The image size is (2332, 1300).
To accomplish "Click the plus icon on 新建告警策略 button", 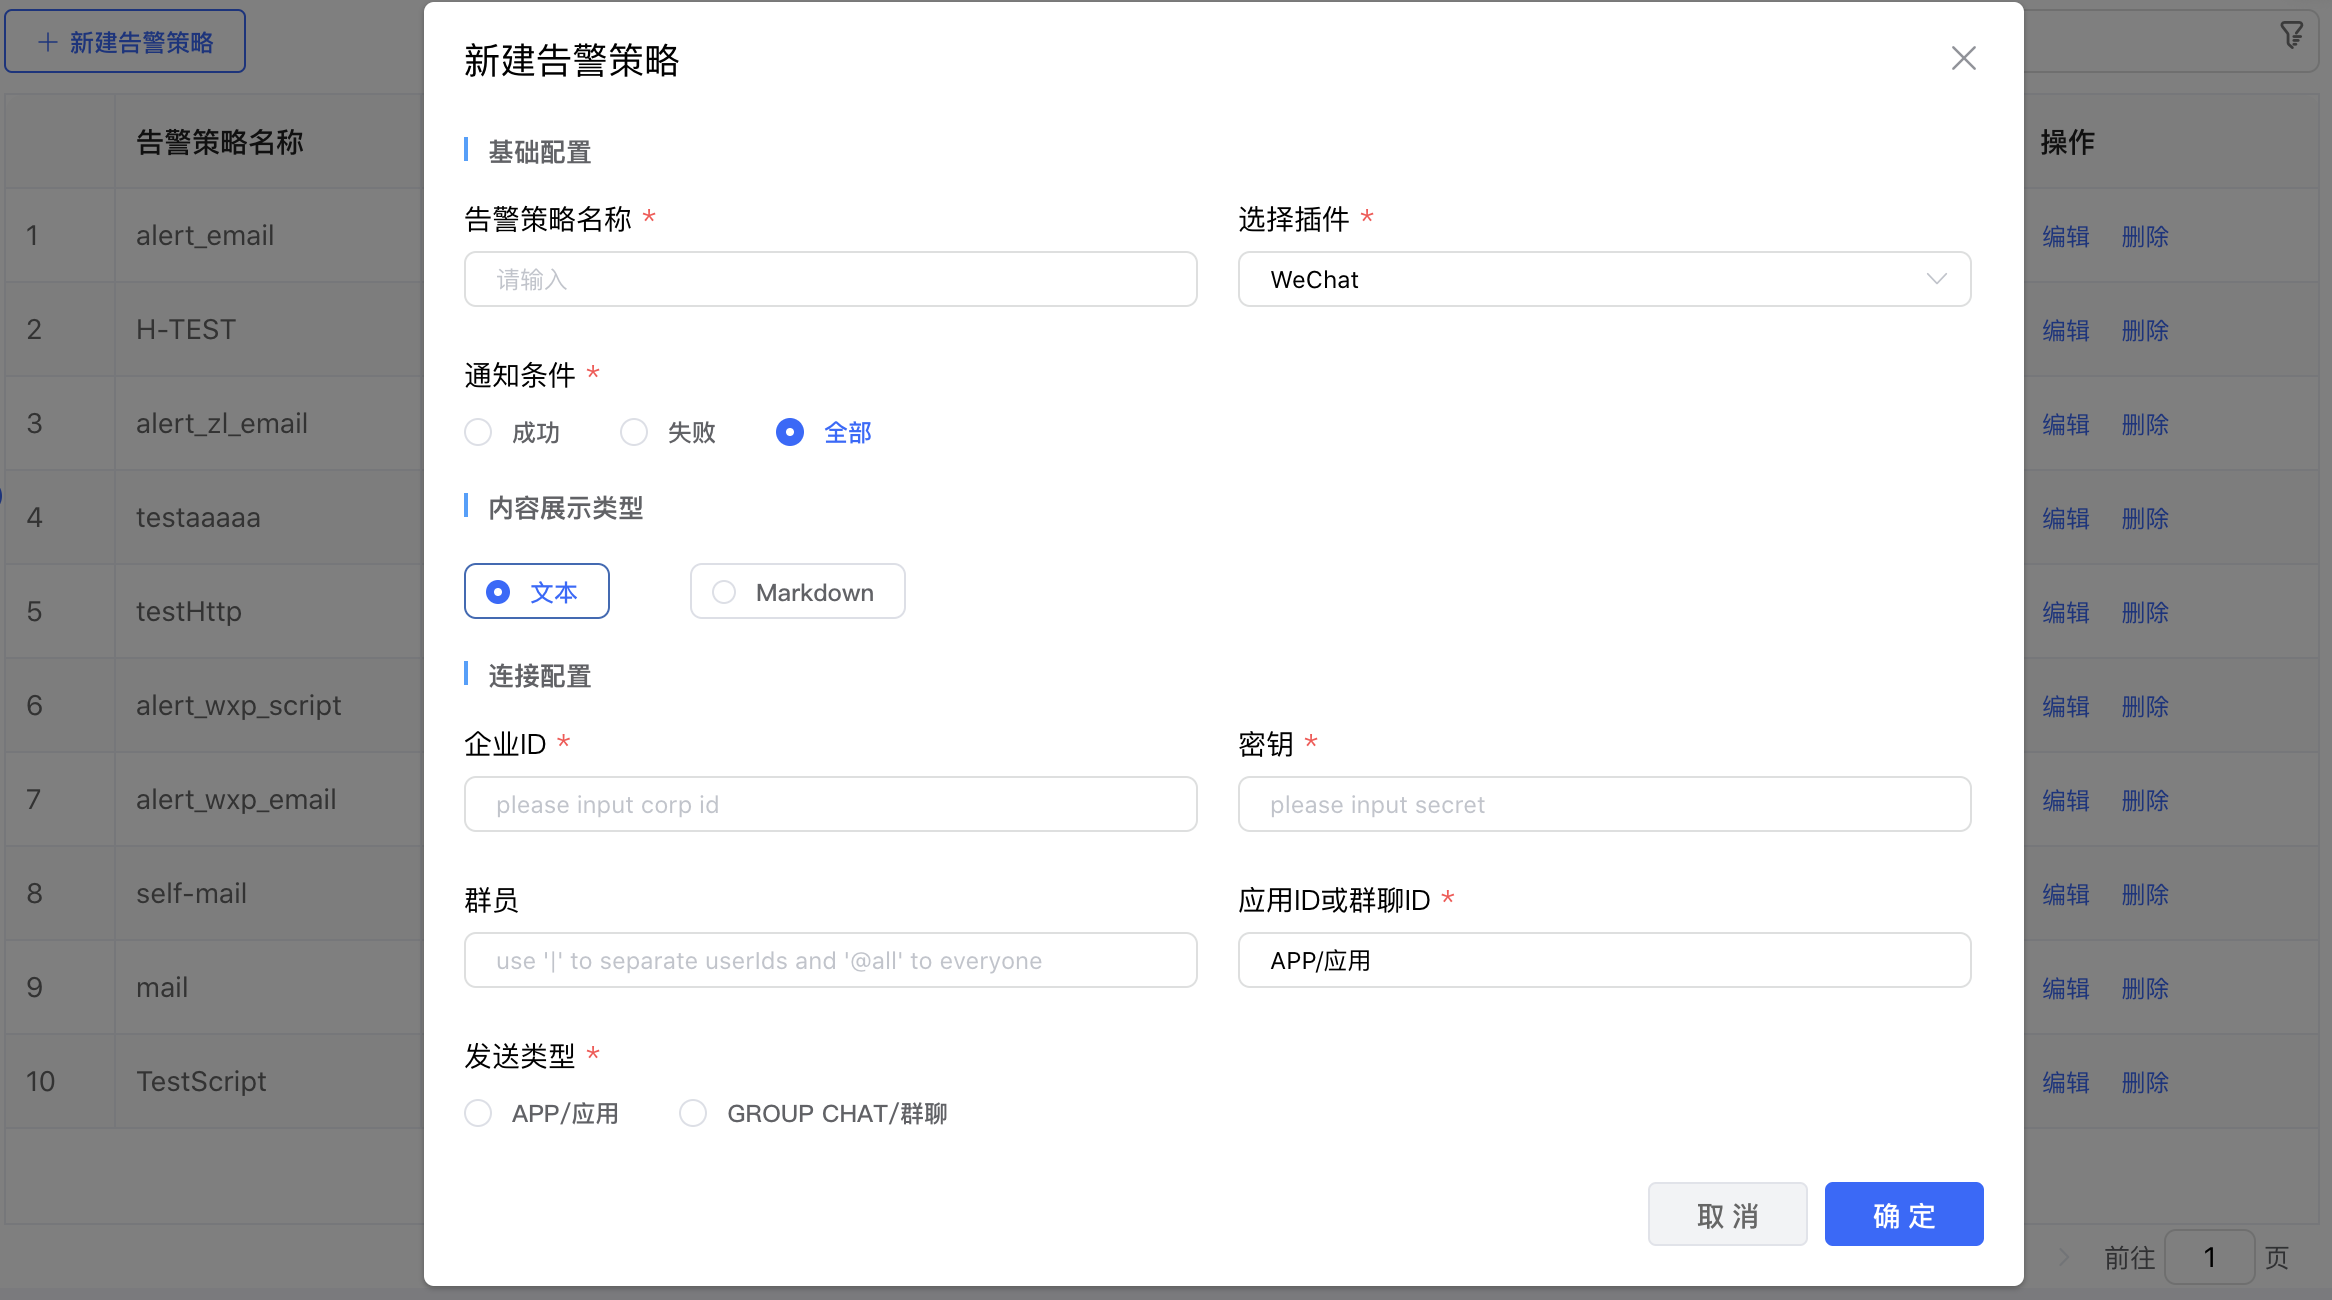I will (45, 40).
